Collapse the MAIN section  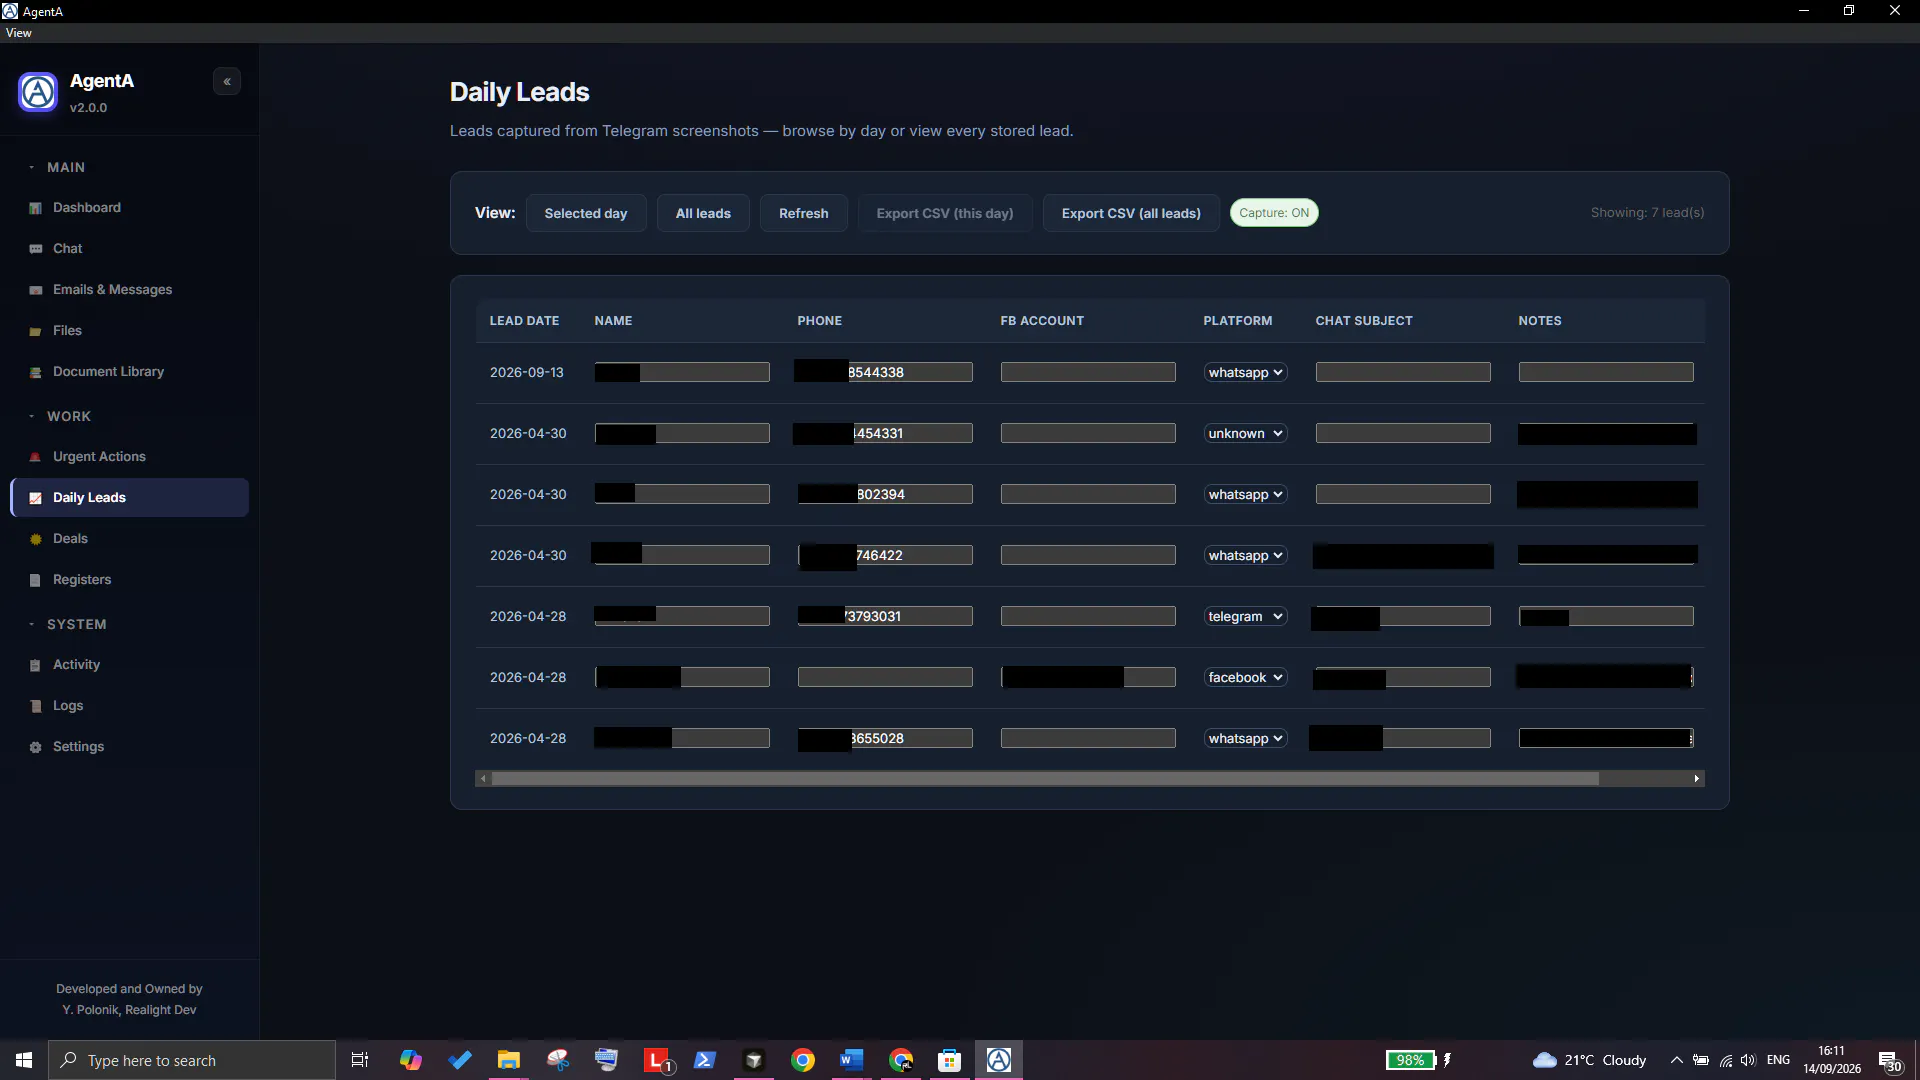(57, 167)
